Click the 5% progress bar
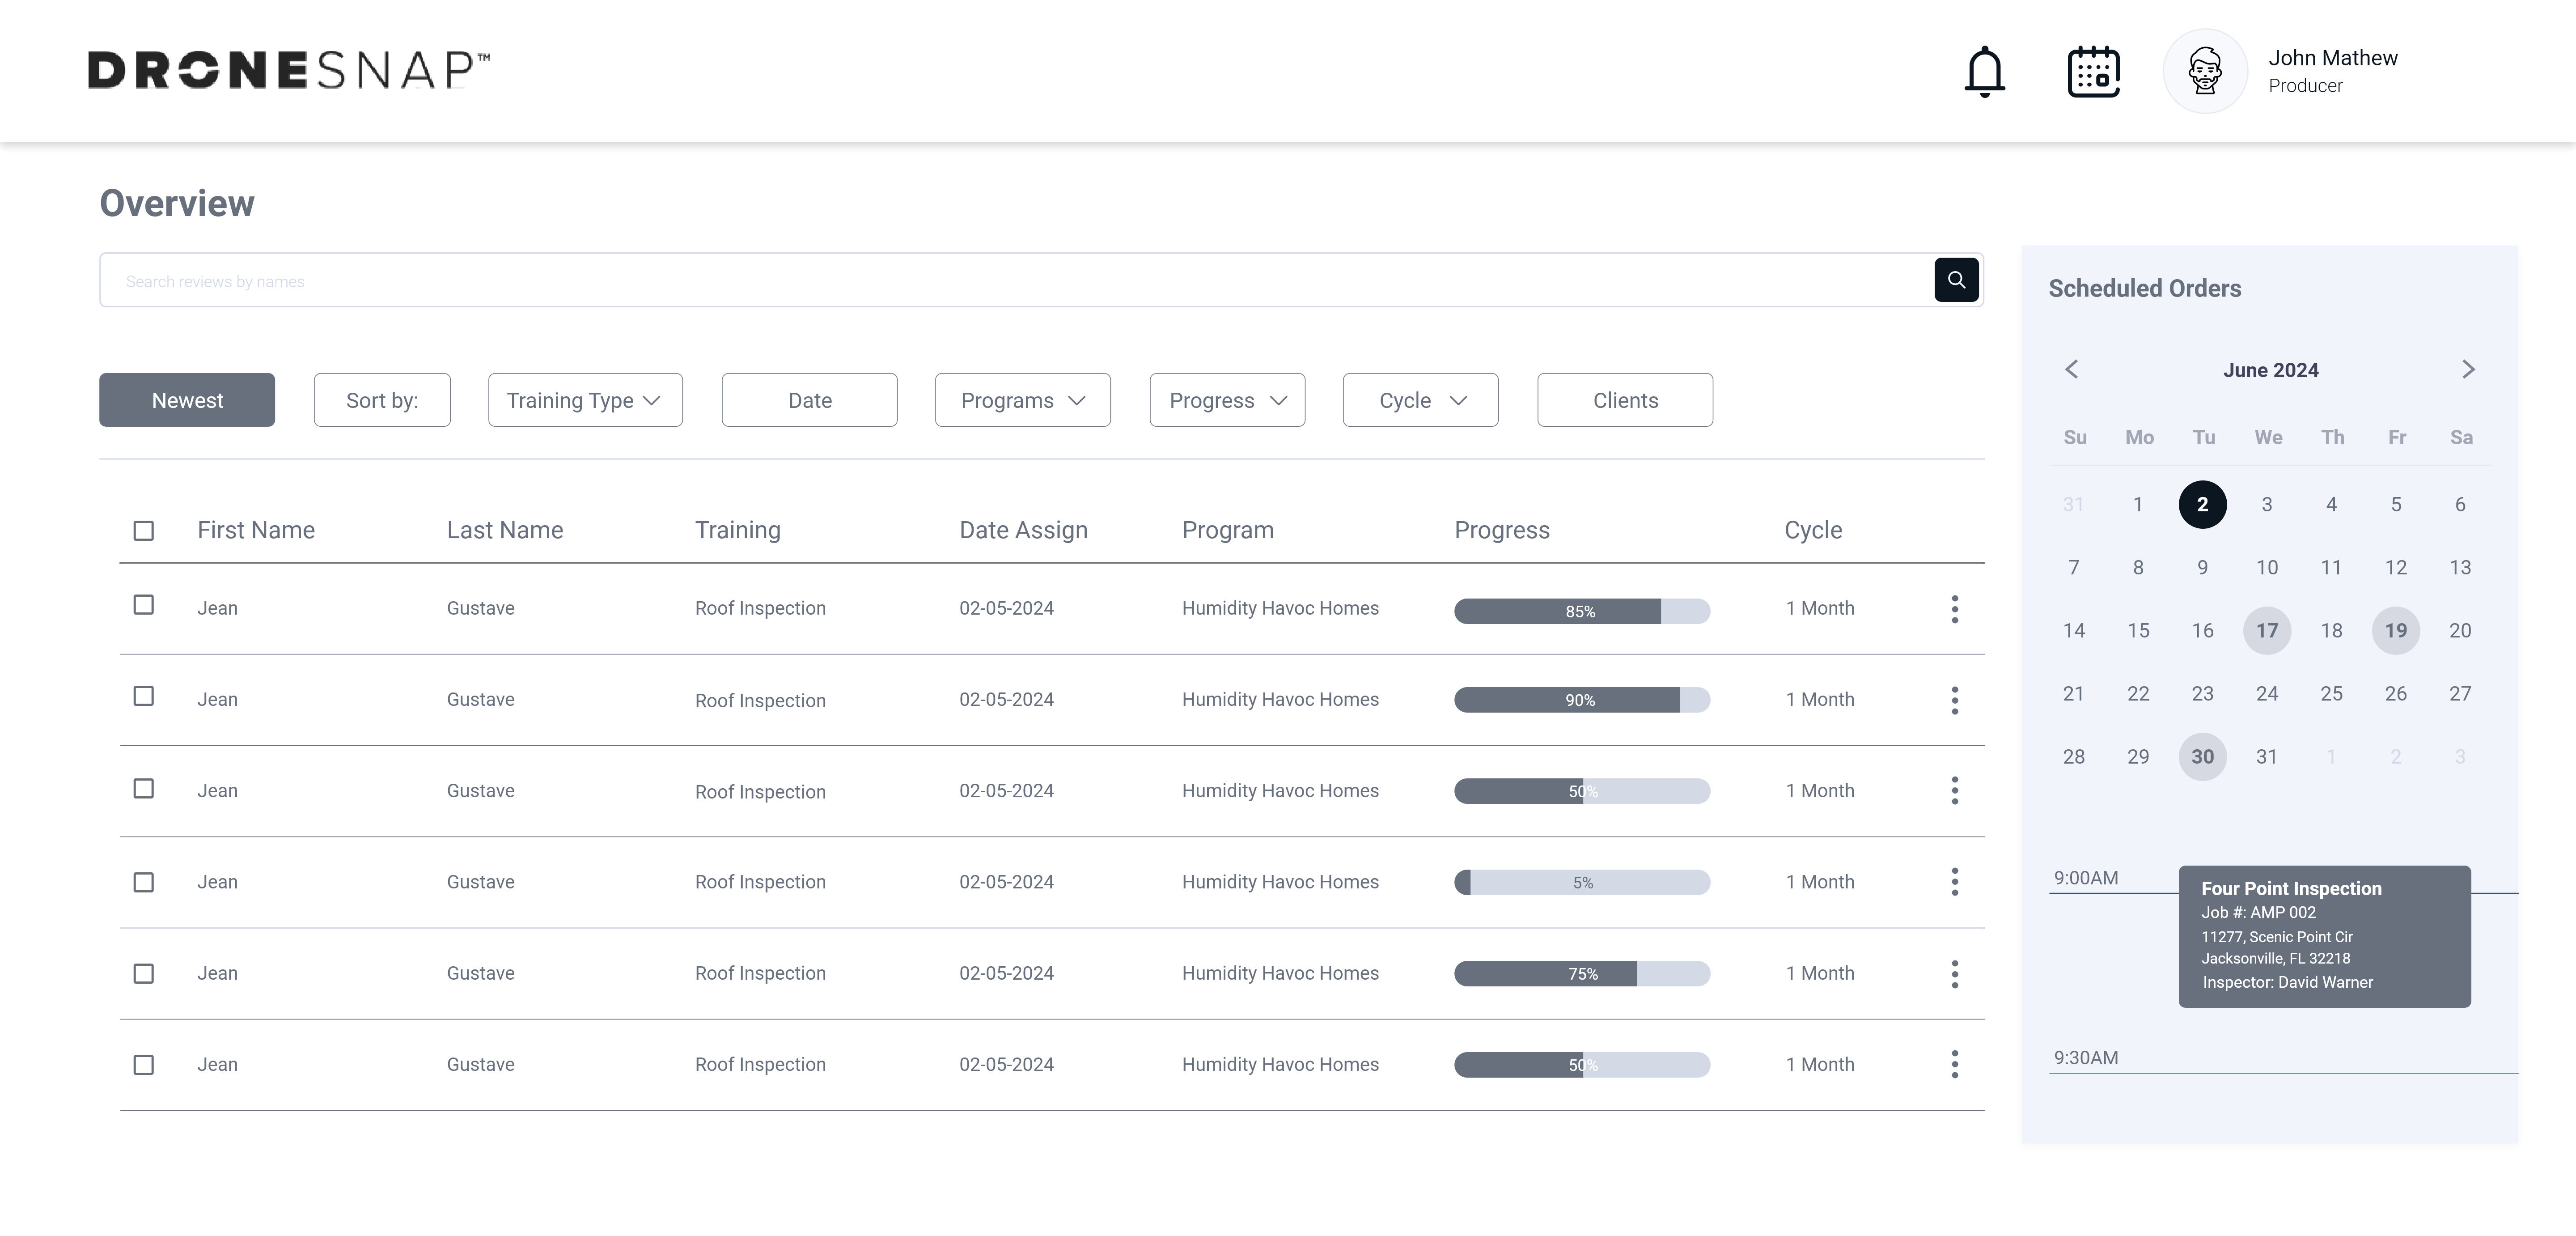2576x1236 pixels. pyautogui.click(x=1582, y=882)
